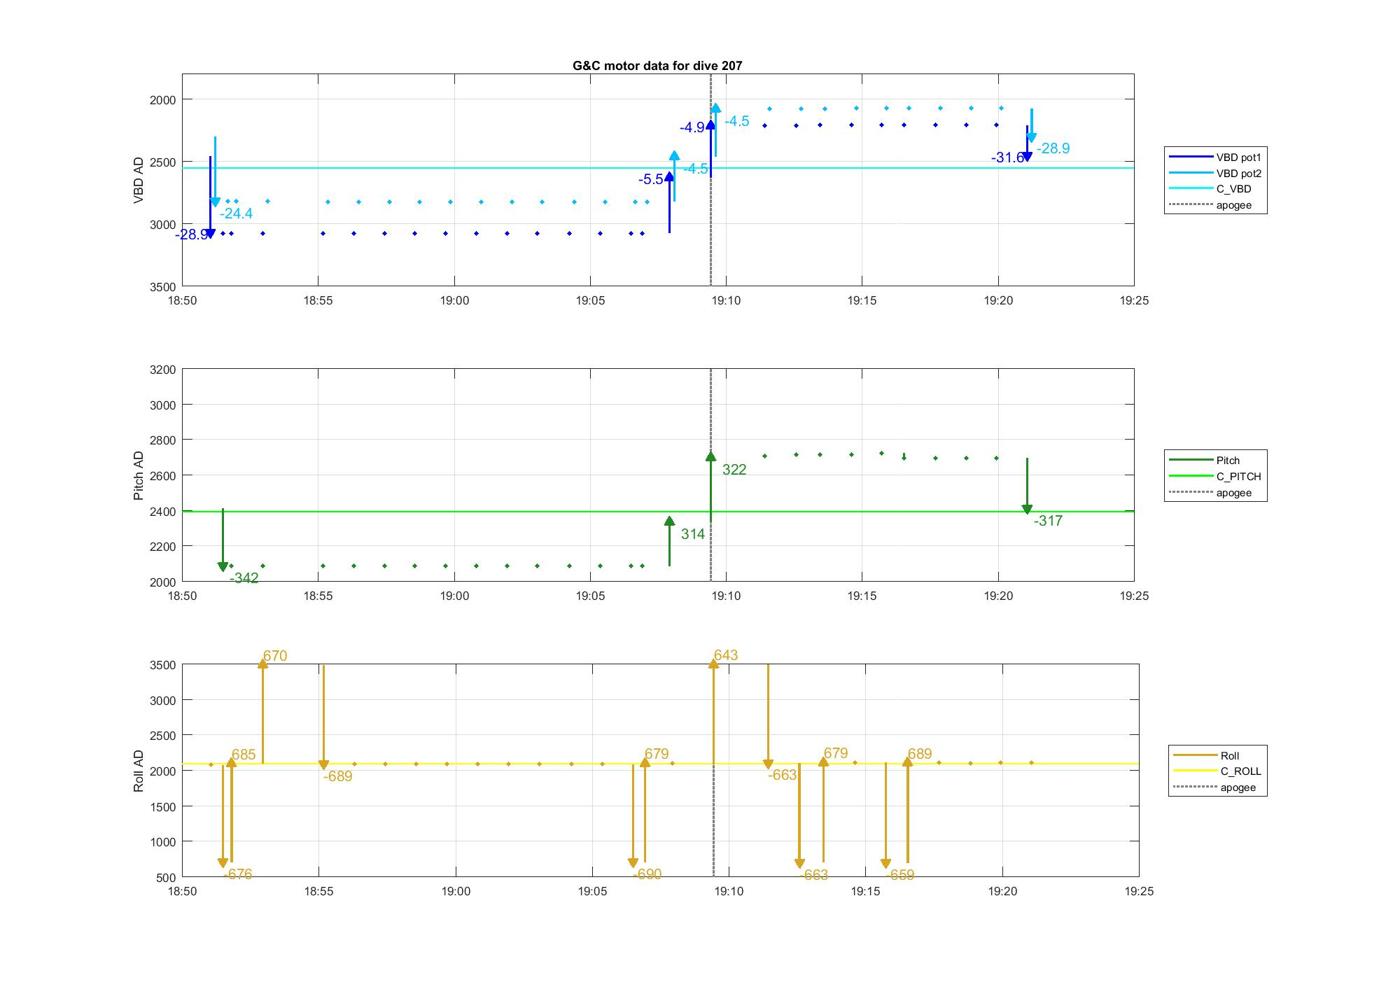The image size is (1400, 986).
Task: Click the "-4.9" VBD label
Action: tap(692, 128)
